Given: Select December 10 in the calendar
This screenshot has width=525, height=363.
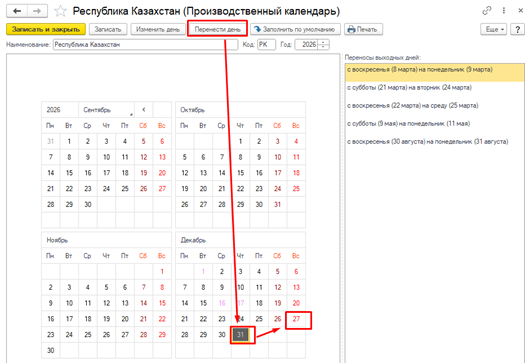Looking at the screenshot, I should coord(240,287).
